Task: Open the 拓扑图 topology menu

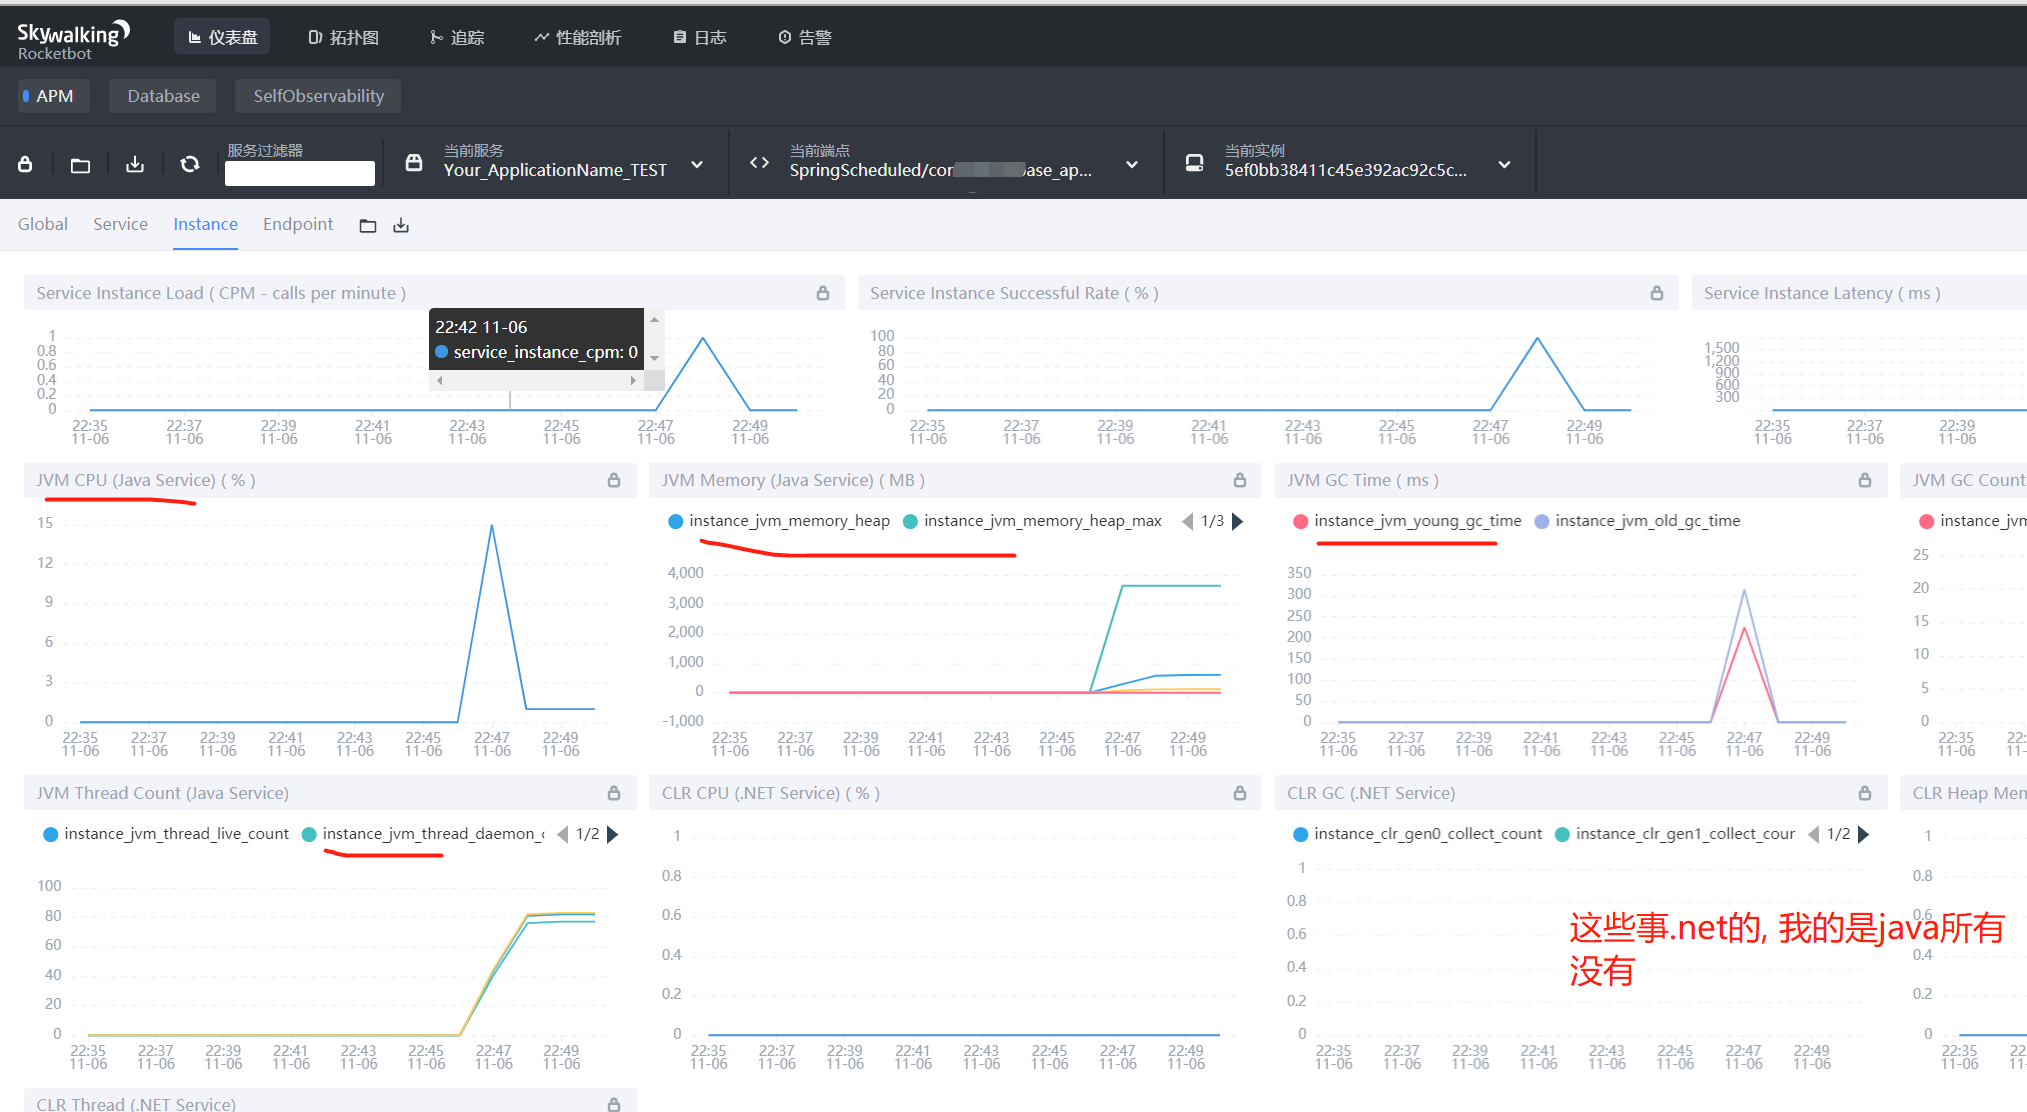Action: coord(343,37)
